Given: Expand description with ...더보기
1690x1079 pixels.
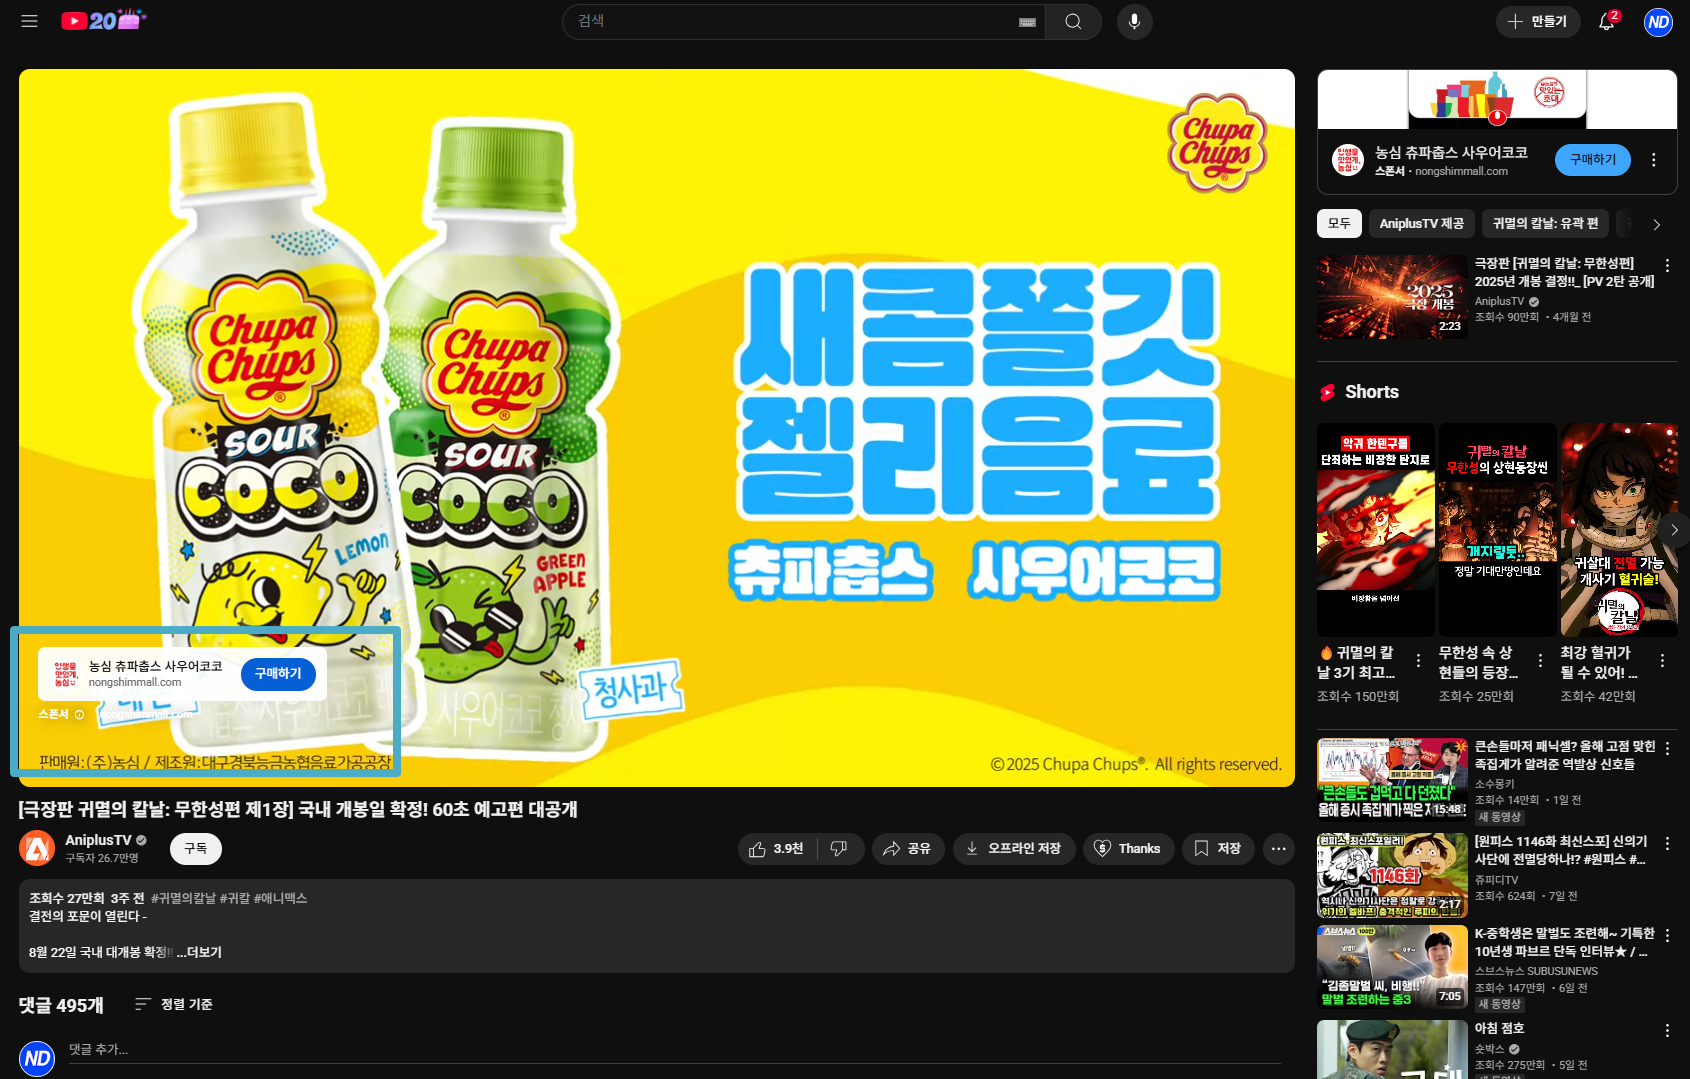Looking at the screenshot, I should tap(199, 952).
